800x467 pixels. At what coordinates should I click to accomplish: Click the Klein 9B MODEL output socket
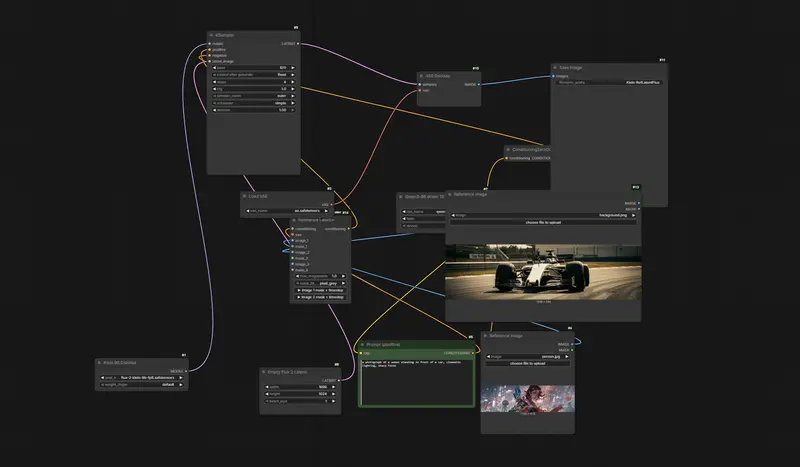click(x=186, y=371)
